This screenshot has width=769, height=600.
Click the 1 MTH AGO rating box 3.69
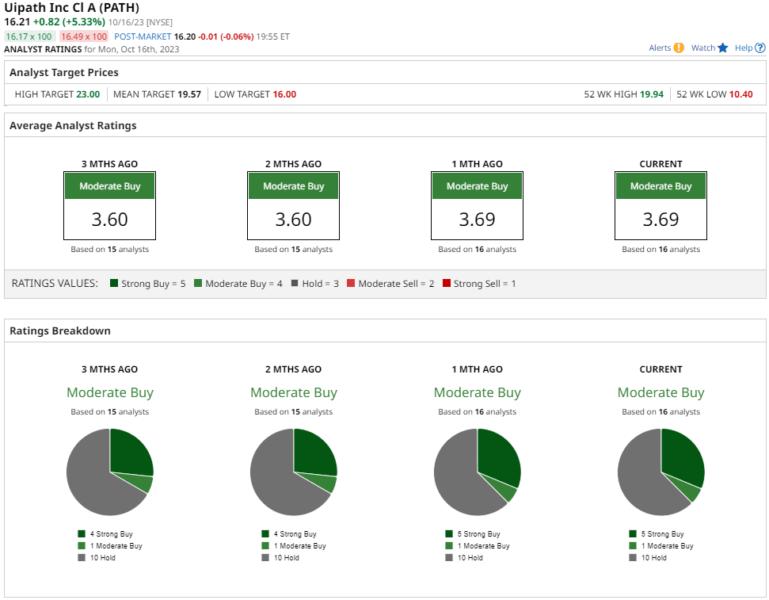tap(477, 206)
